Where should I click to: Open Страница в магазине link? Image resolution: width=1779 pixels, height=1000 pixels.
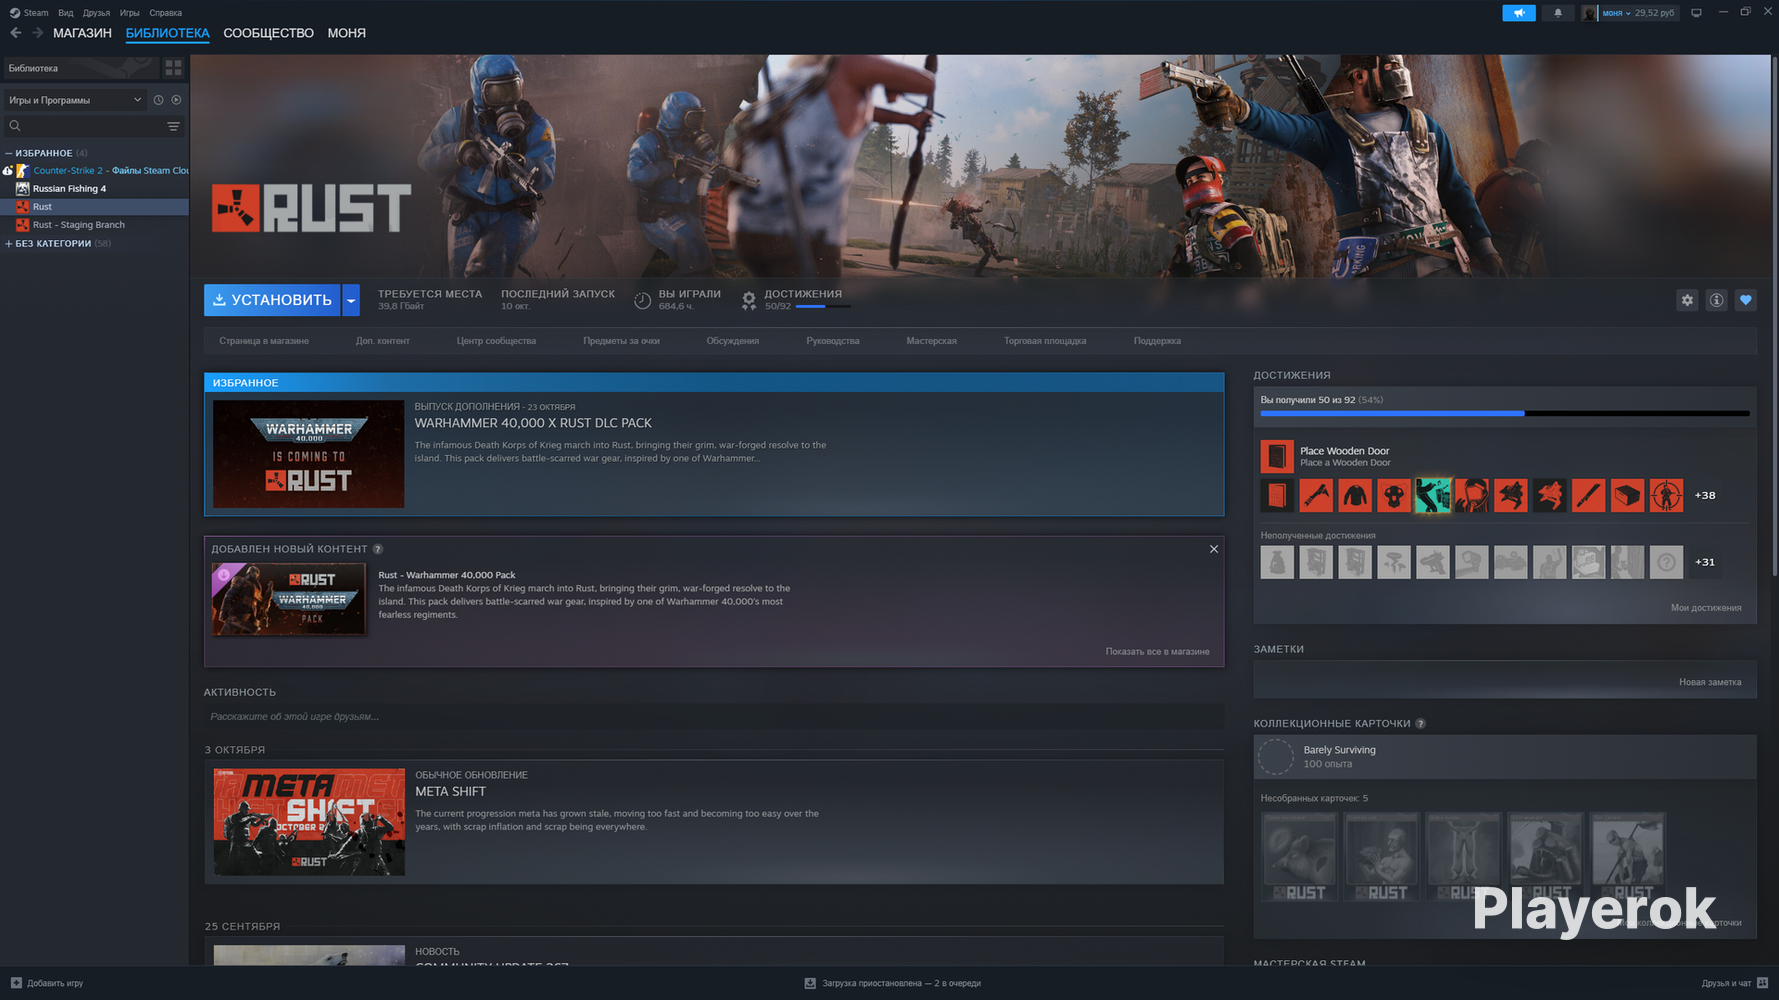pyautogui.click(x=264, y=341)
